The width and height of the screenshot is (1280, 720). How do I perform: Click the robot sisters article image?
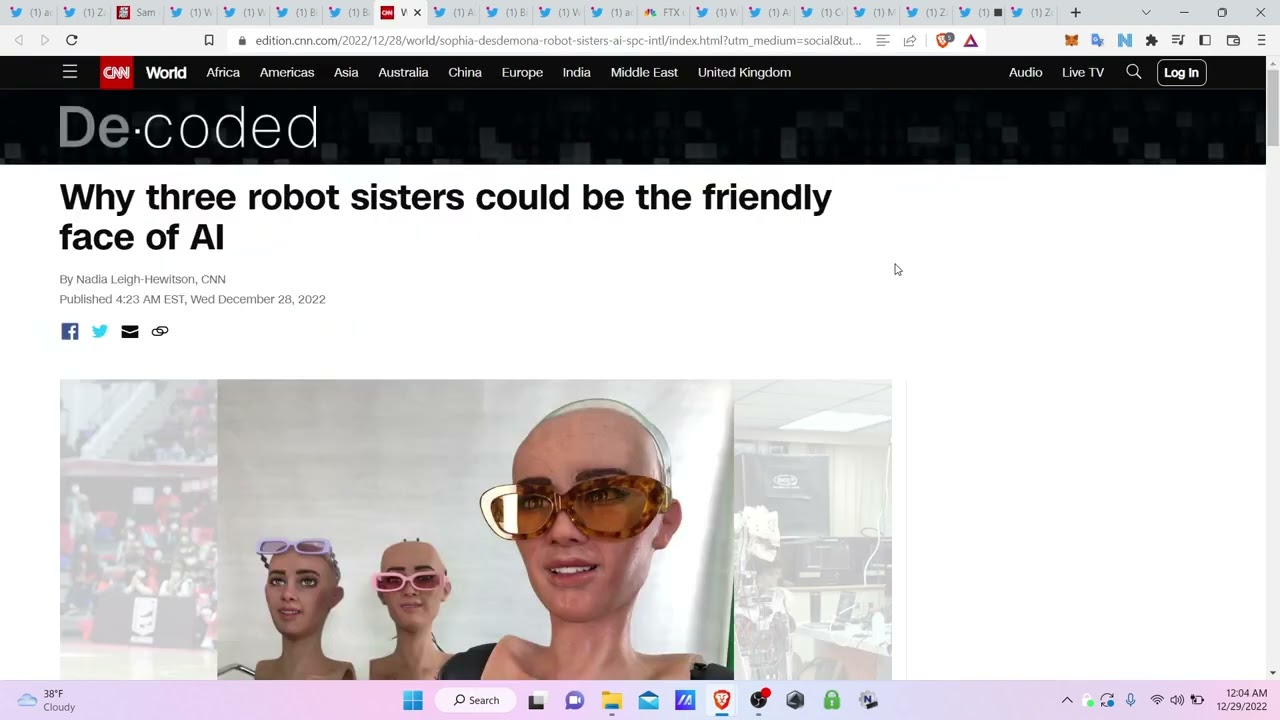(x=475, y=530)
